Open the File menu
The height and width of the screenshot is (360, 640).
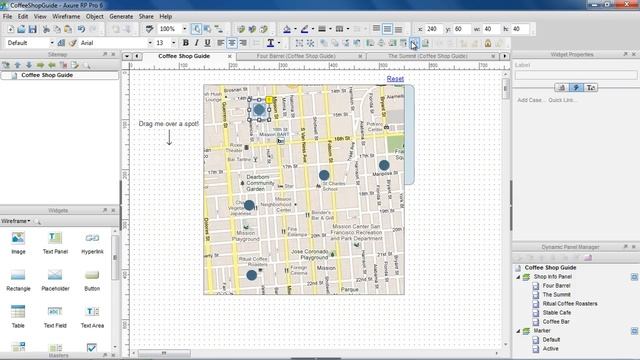click(7, 16)
